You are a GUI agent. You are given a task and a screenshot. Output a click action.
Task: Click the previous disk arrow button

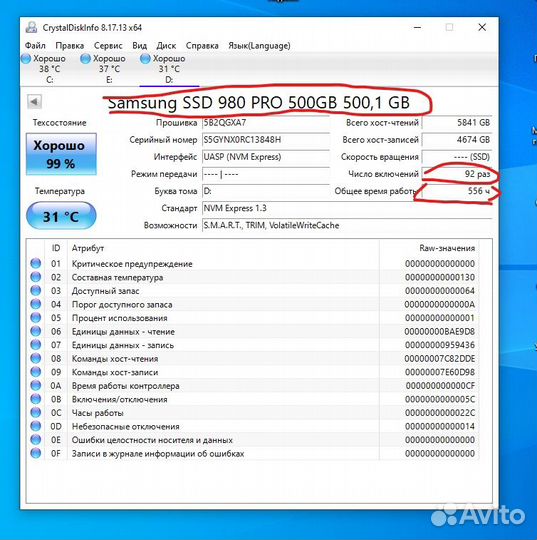34,102
